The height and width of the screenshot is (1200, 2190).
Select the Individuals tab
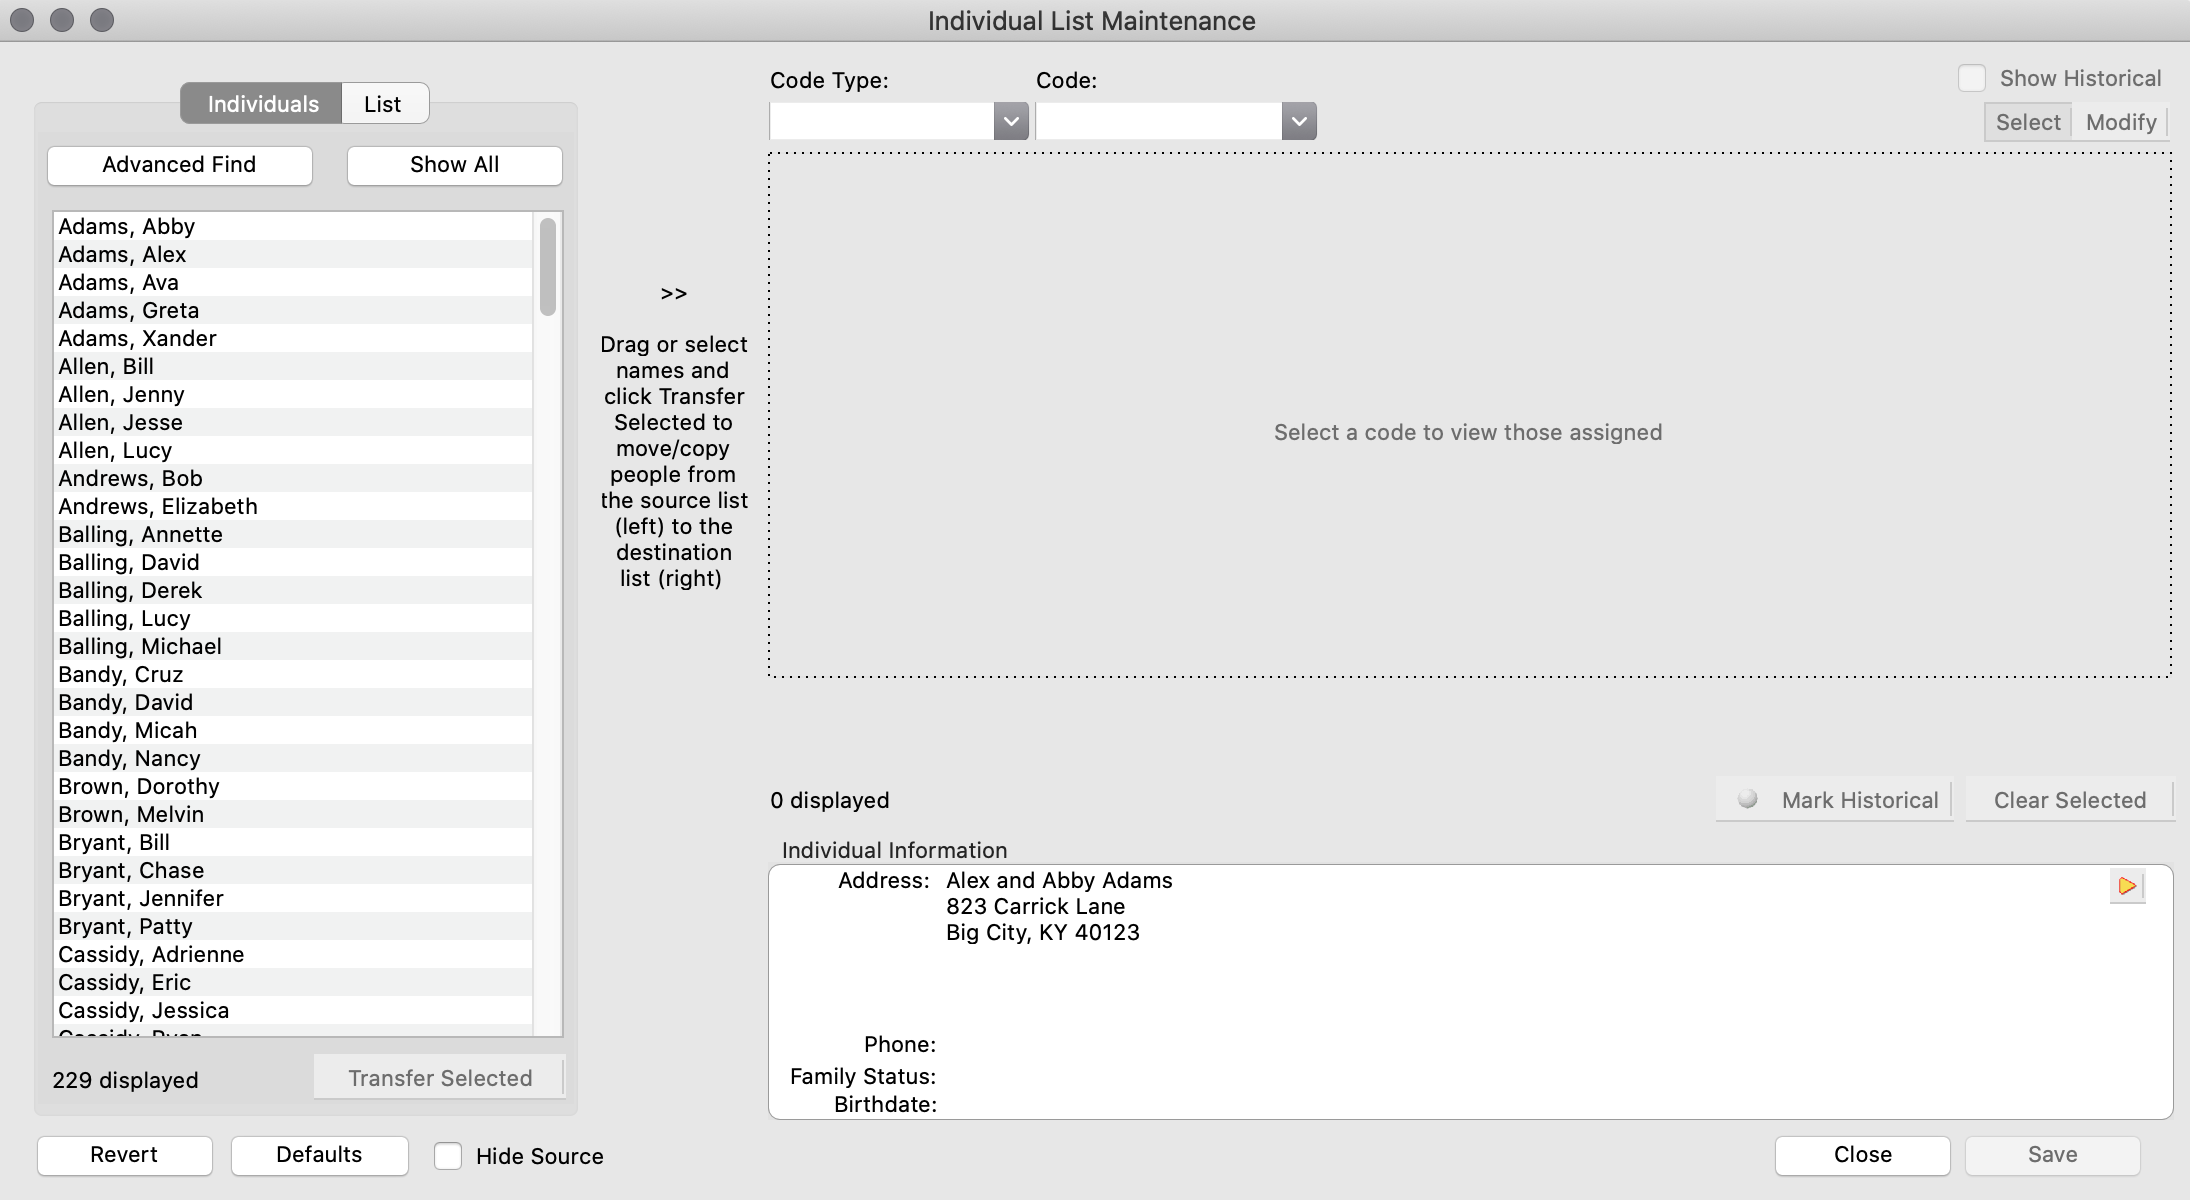pyautogui.click(x=262, y=104)
